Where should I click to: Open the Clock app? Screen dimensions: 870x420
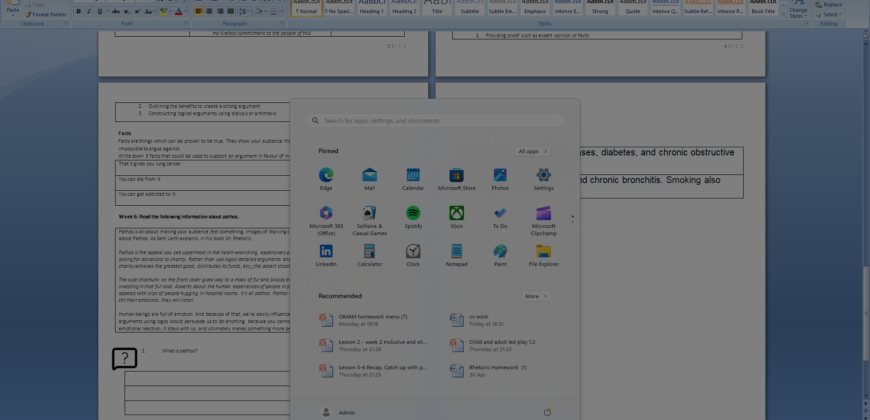413,256
